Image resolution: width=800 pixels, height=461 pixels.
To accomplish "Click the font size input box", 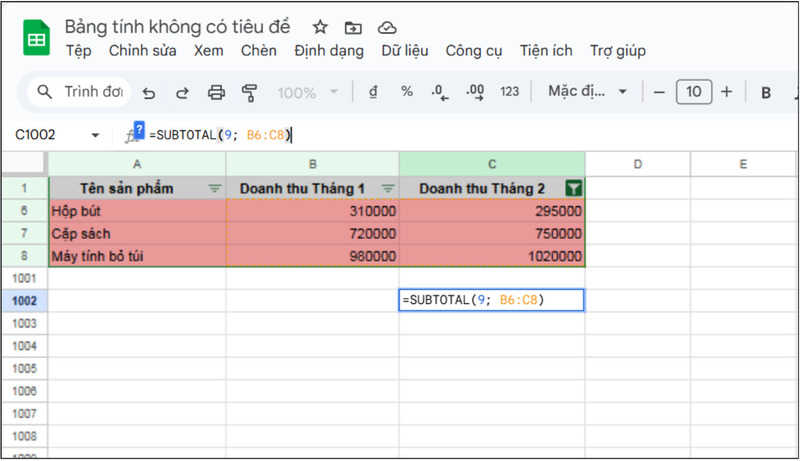I will [x=693, y=93].
